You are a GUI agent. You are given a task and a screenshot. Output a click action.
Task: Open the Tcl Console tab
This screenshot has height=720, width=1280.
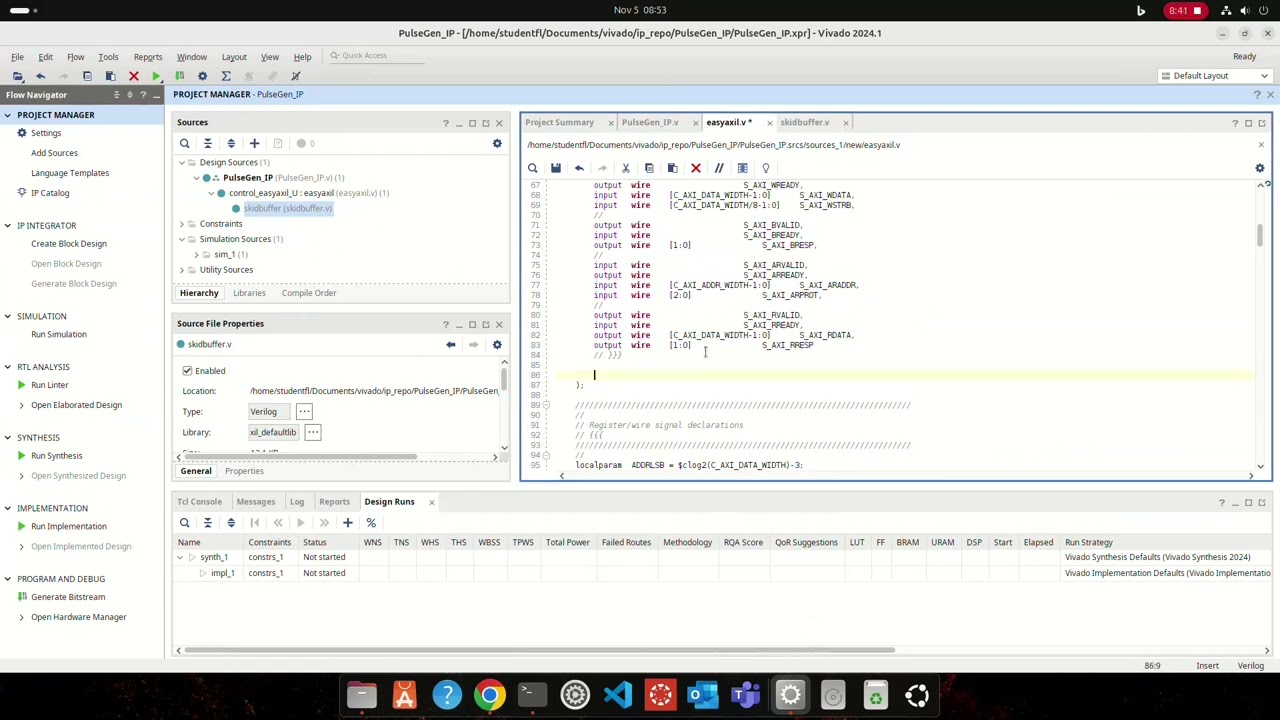[199, 502]
